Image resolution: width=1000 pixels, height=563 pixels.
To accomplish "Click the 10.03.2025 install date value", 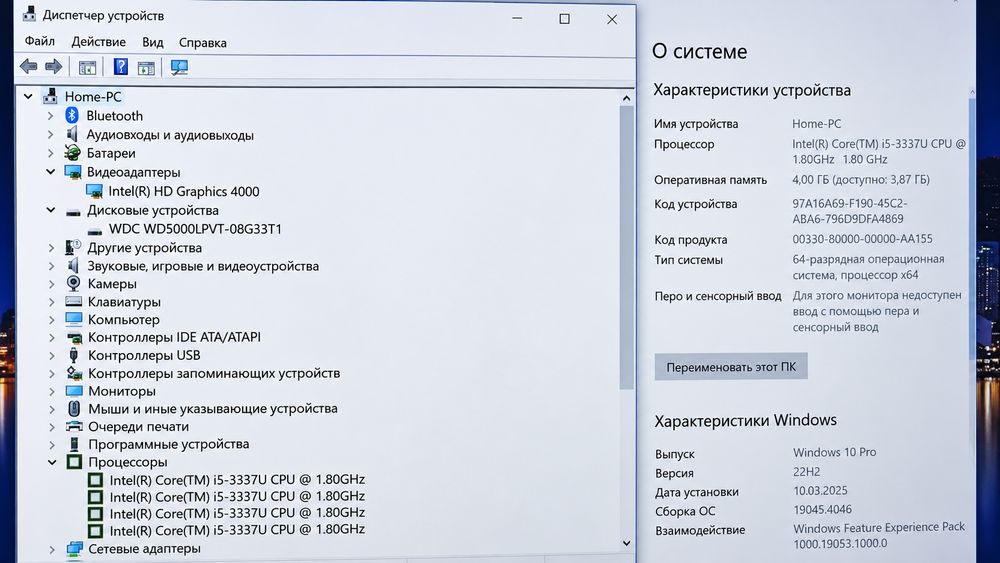I will 820,491.
